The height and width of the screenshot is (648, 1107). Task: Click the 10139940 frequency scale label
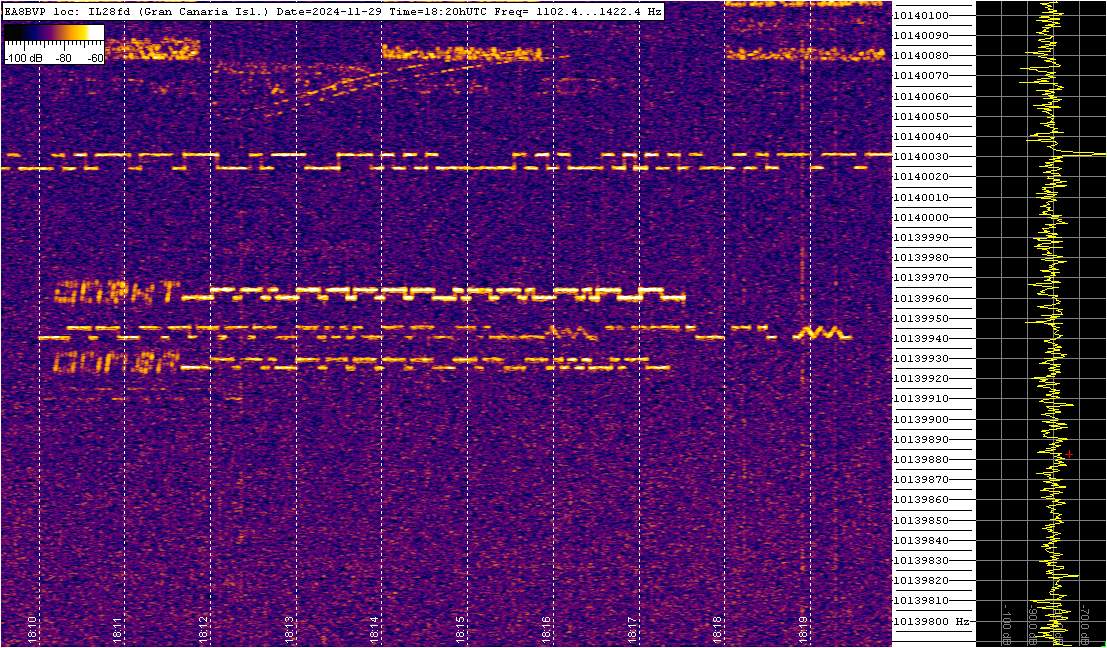tap(921, 338)
